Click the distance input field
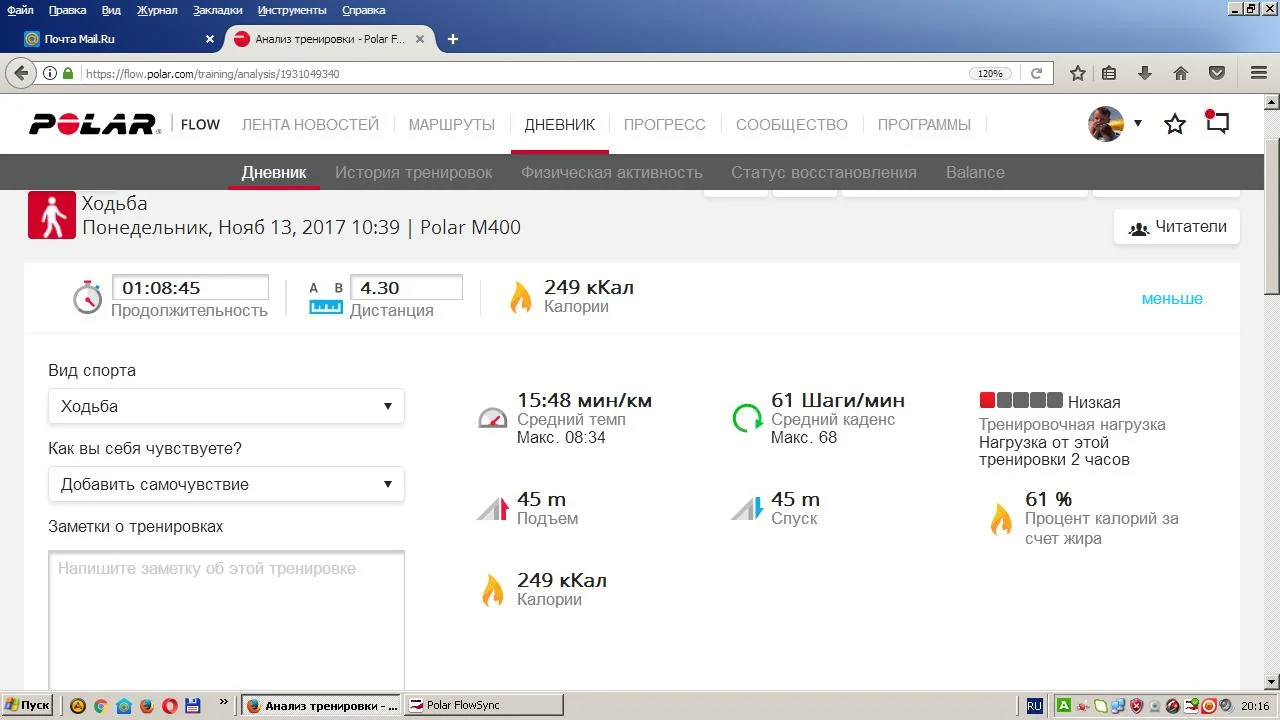This screenshot has width=1280, height=720. click(x=406, y=288)
